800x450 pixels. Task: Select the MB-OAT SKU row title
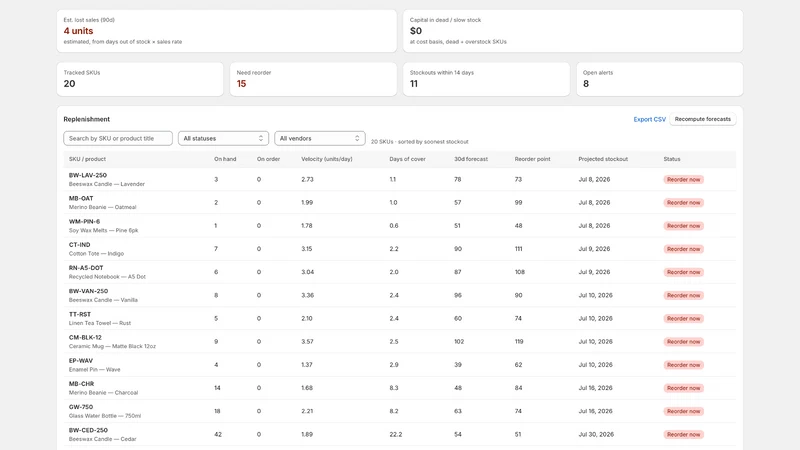click(81, 198)
